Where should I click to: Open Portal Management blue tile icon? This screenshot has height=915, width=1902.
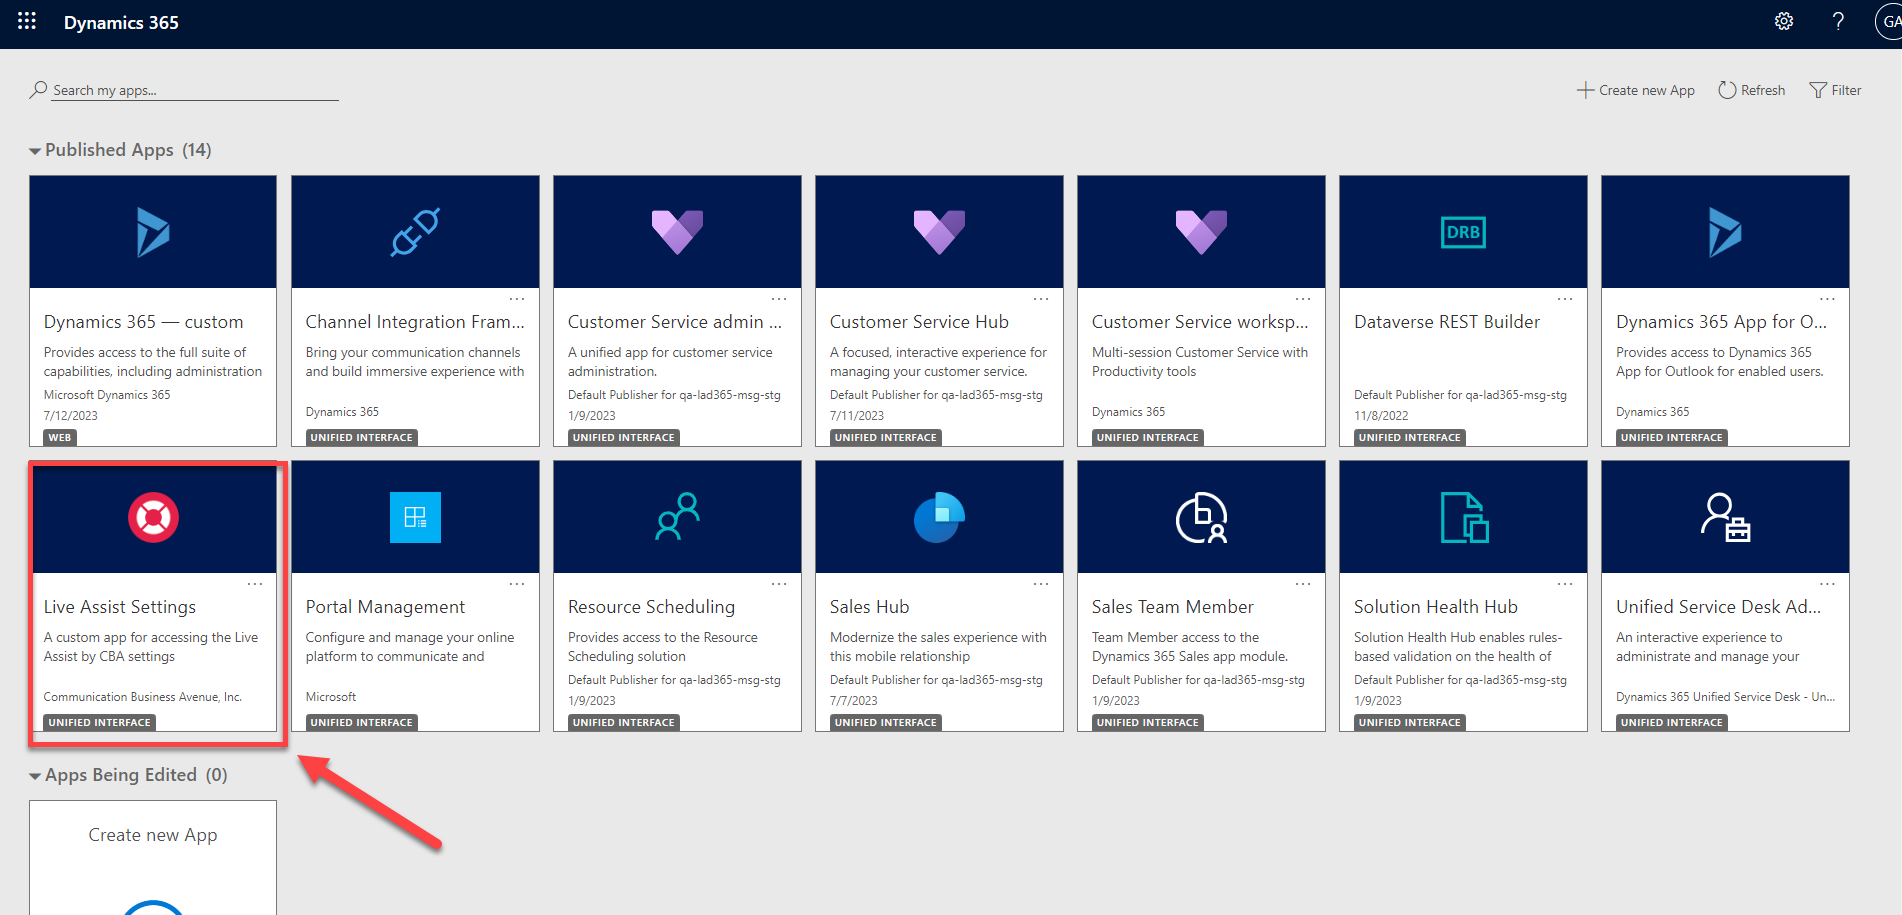(x=415, y=517)
